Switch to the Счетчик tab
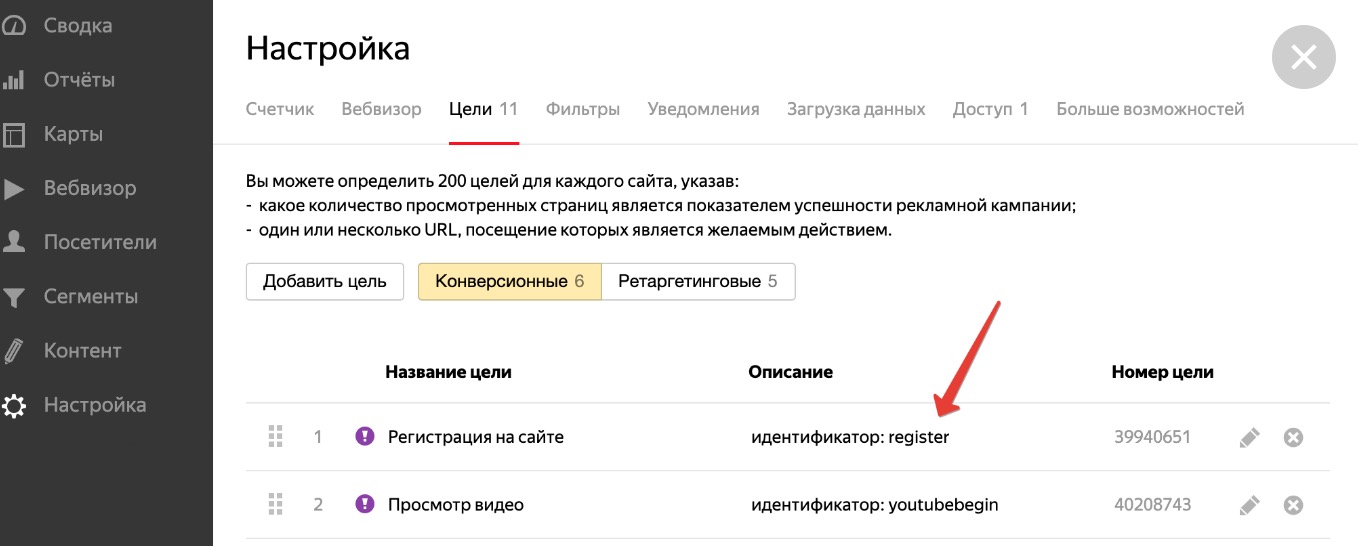The width and height of the screenshot is (1358, 546). click(280, 109)
